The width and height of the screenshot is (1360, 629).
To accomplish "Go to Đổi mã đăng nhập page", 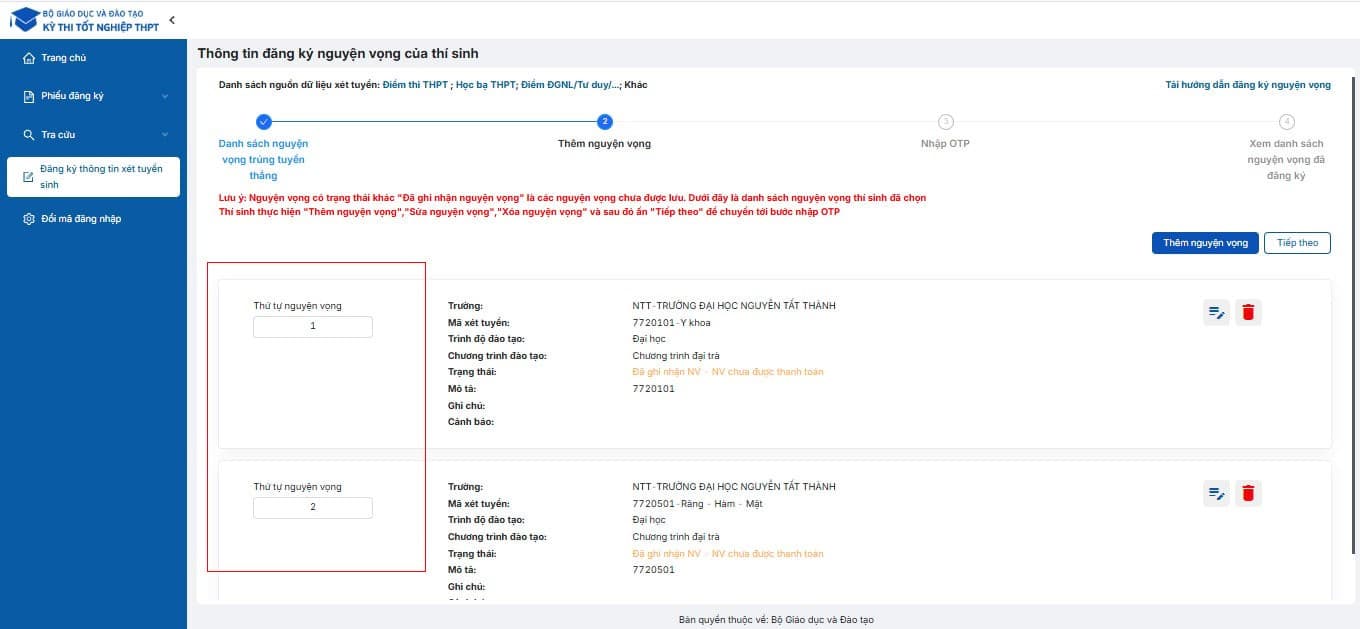I will click(x=81, y=219).
